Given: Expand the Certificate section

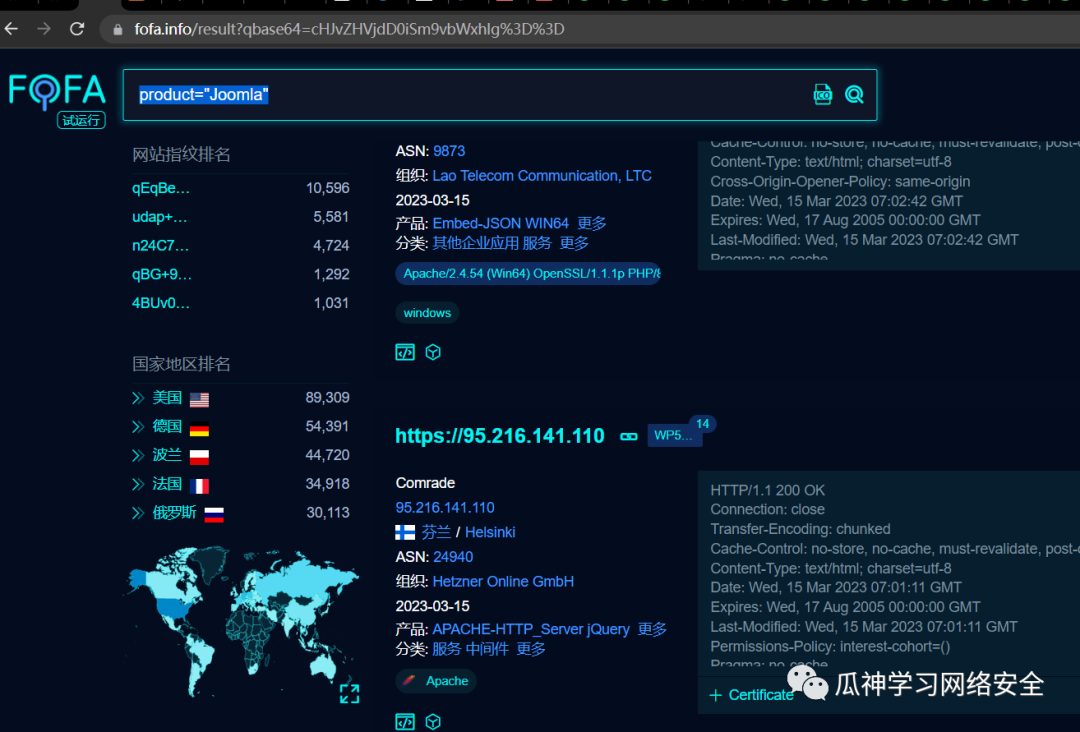Looking at the screenshot, I should (752, 695).
